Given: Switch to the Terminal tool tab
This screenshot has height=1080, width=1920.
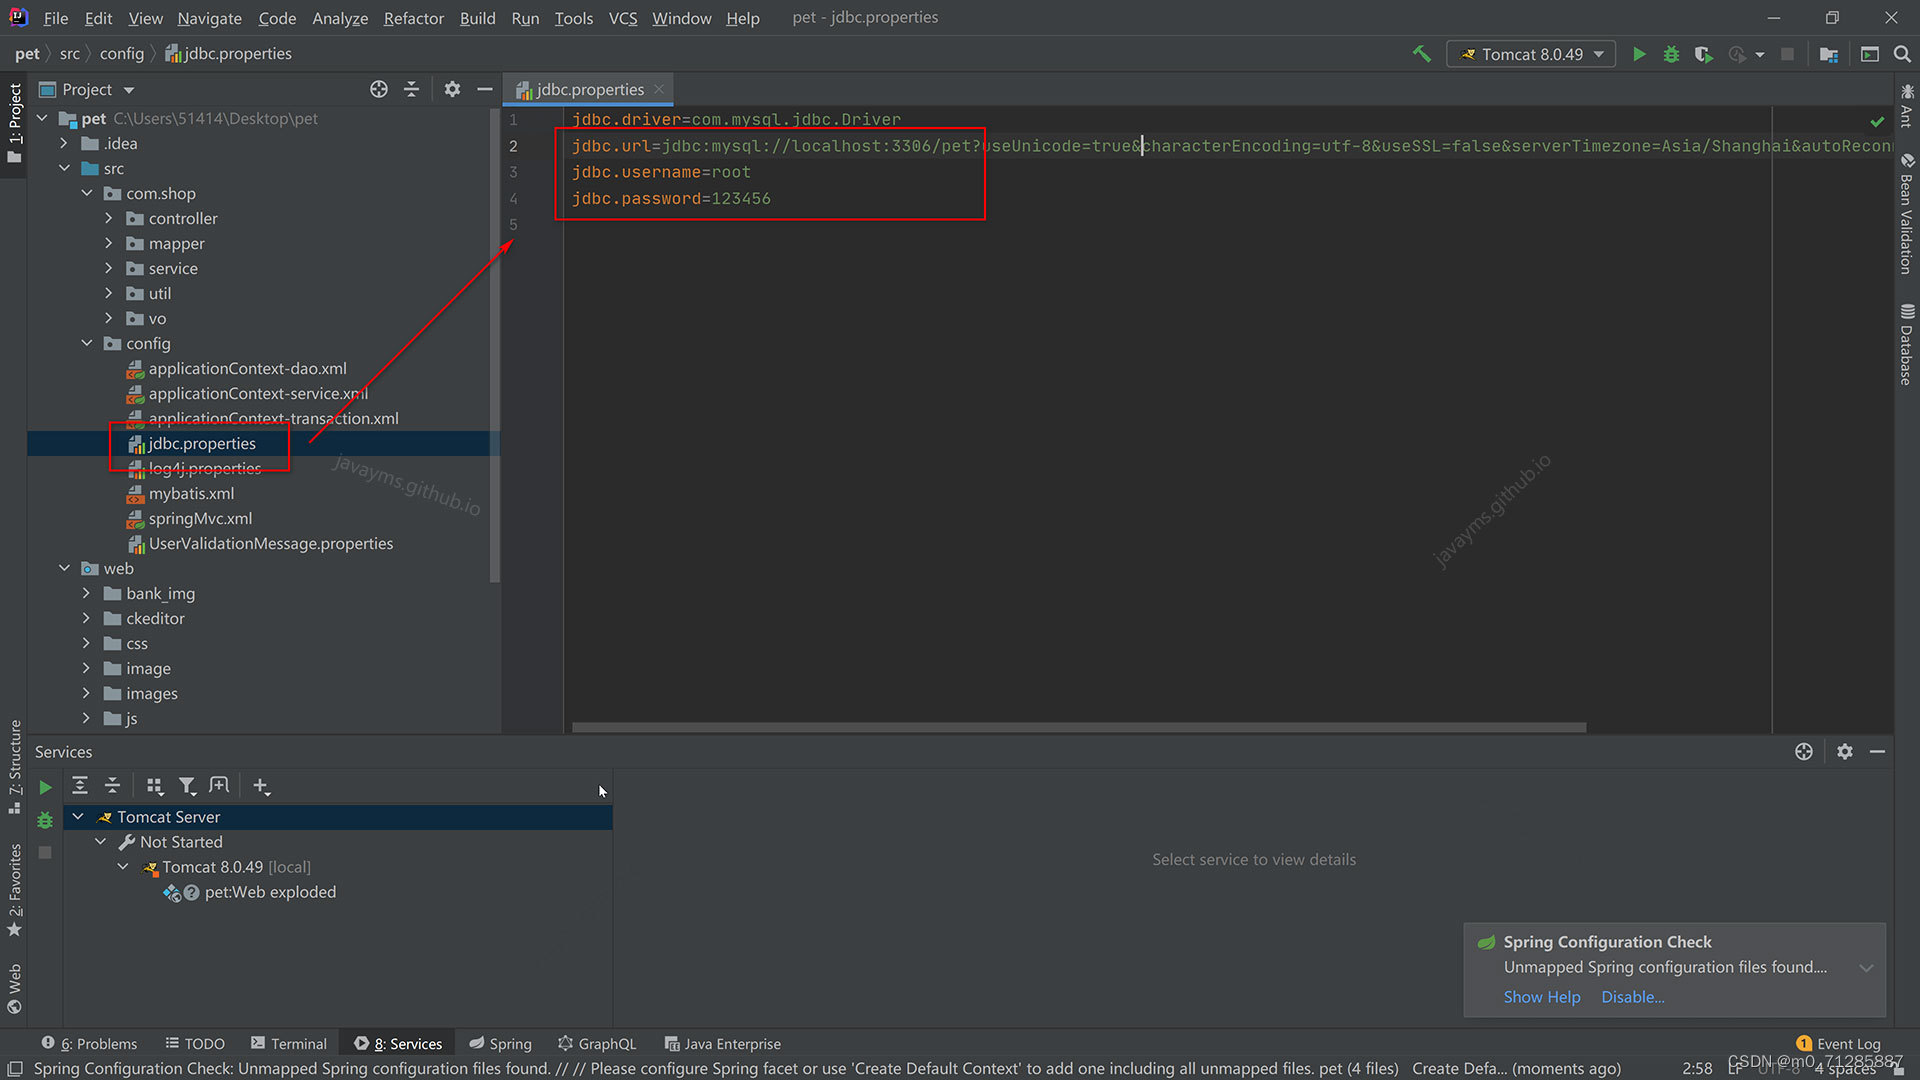Looking at the screenshot, I should pyautogui.click(x=289, y=1043).
